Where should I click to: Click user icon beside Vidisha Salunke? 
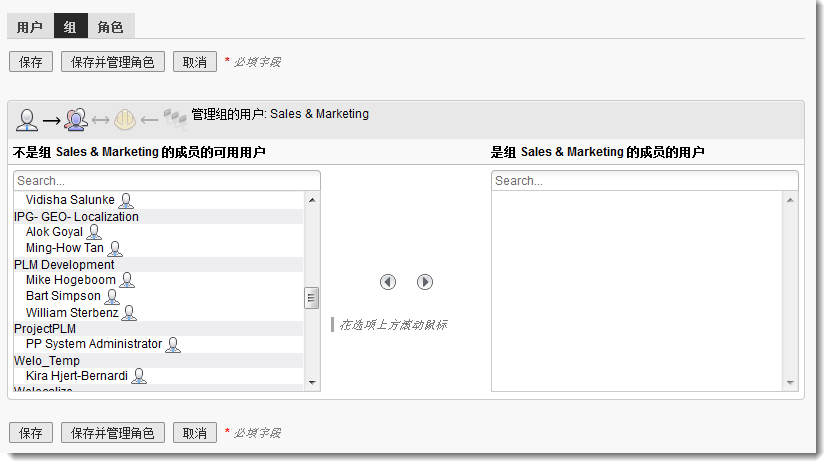click(x=126, y=201)
